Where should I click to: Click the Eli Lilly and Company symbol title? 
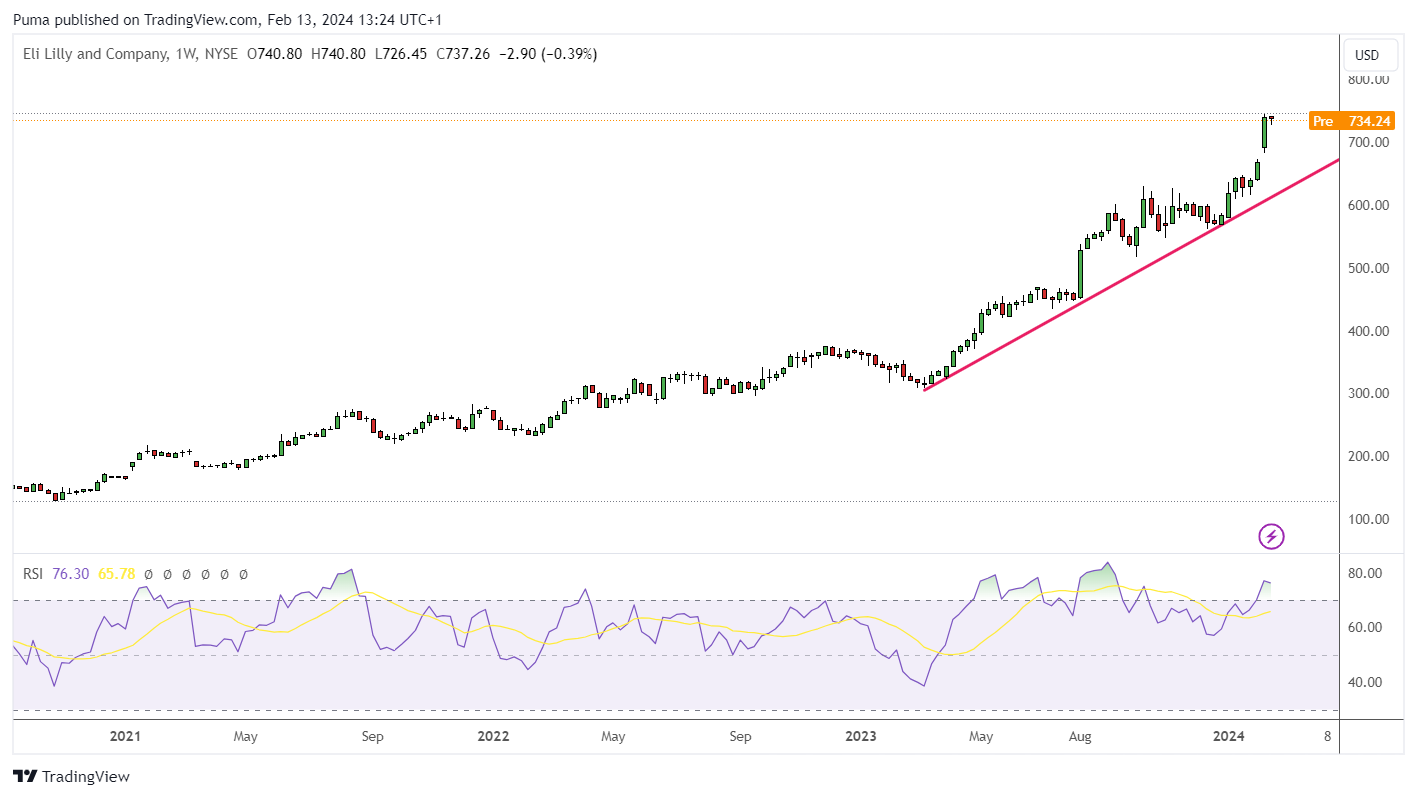[96, 54]
